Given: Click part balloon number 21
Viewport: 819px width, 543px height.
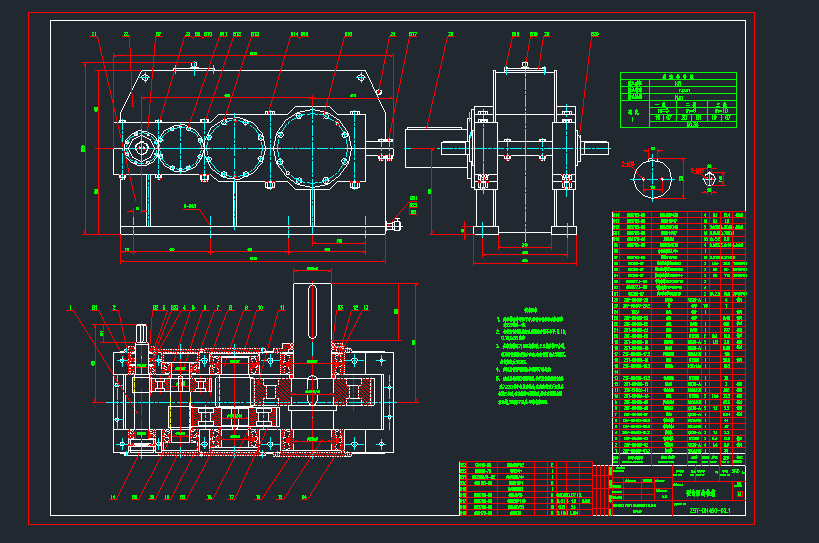Looking at the screenshot, I should click(95, 35).
